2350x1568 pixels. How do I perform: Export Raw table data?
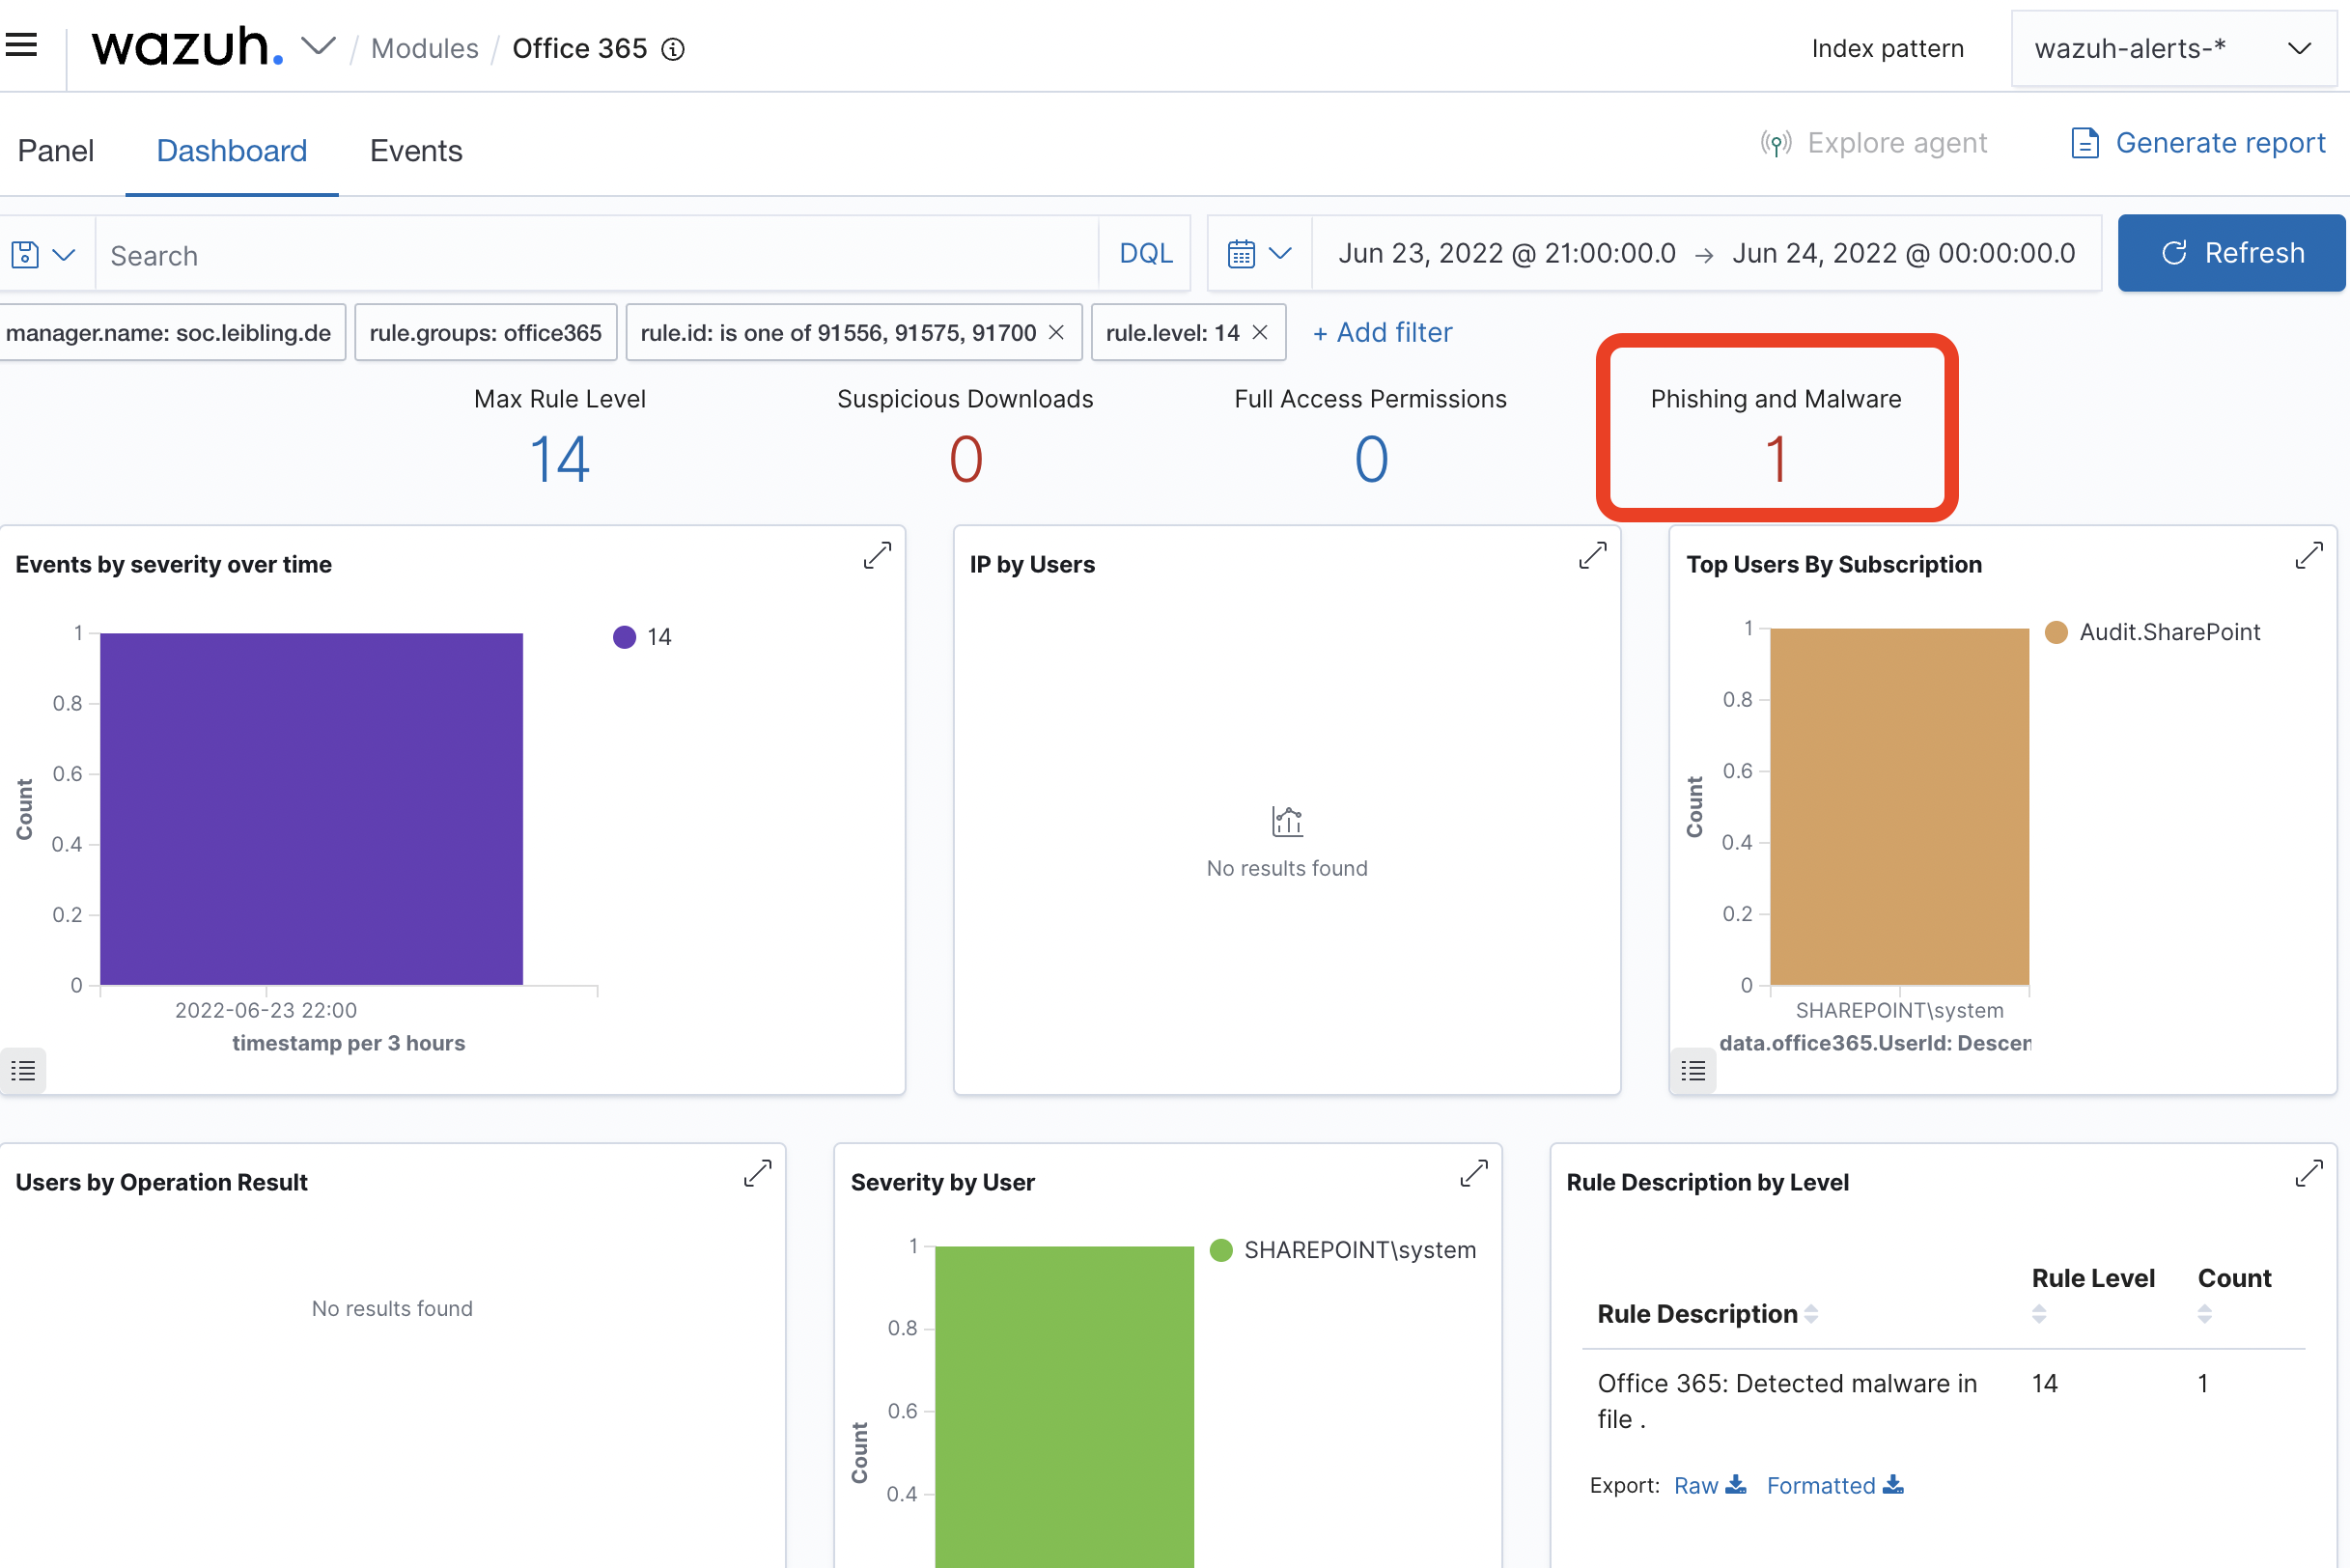coord(1710,1485)
